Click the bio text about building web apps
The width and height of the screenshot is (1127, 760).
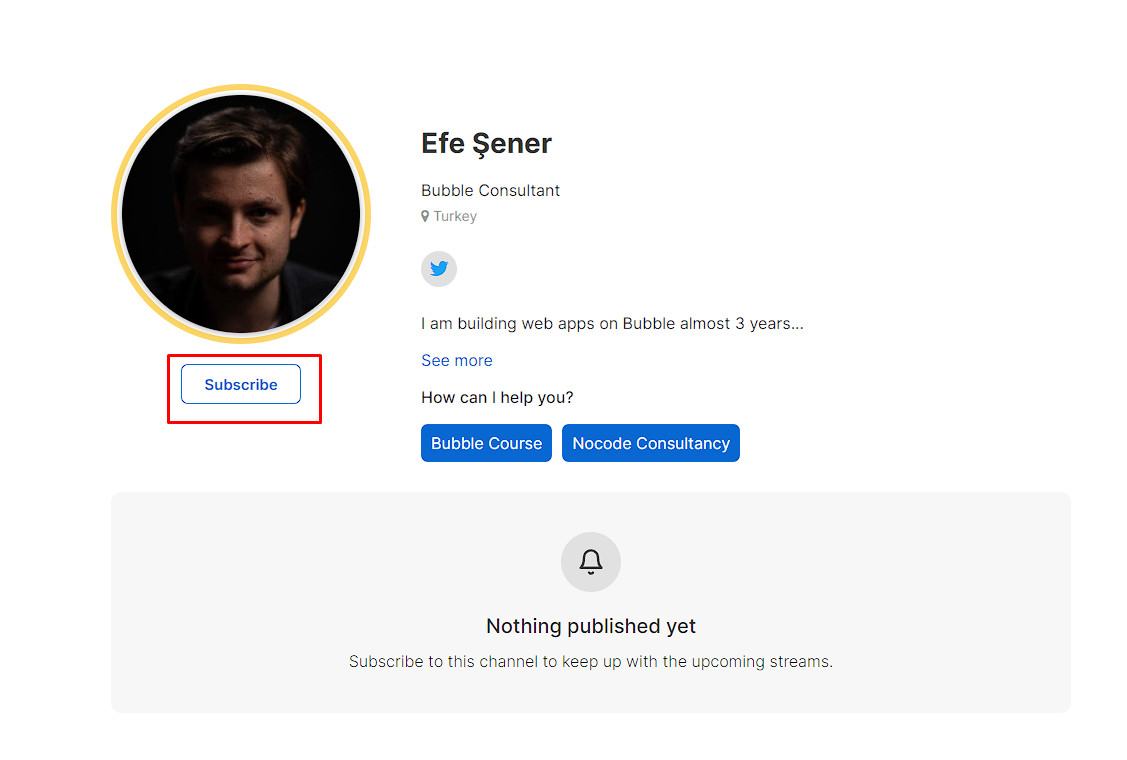point(612,324)
